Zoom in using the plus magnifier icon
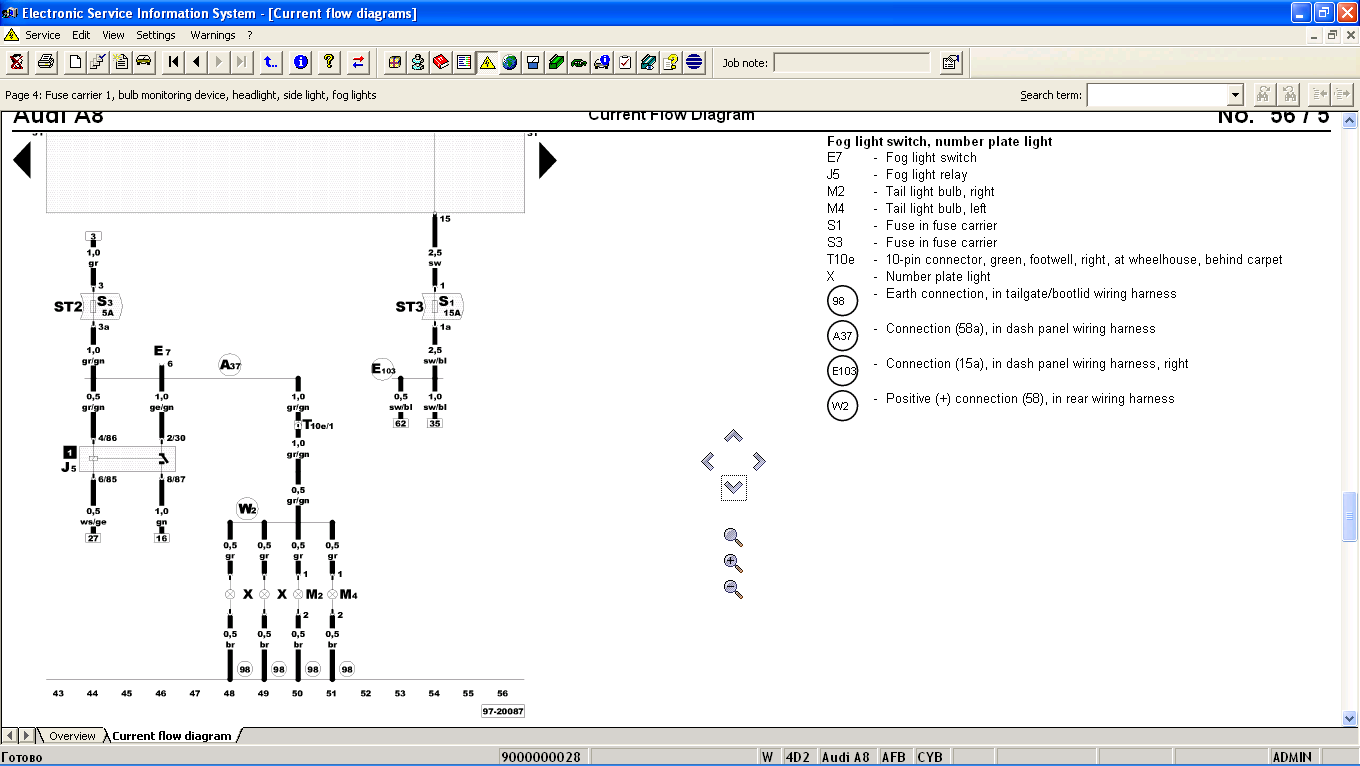Image resolution: width=1360 pixels, height=766 pixels. point(733,563)
